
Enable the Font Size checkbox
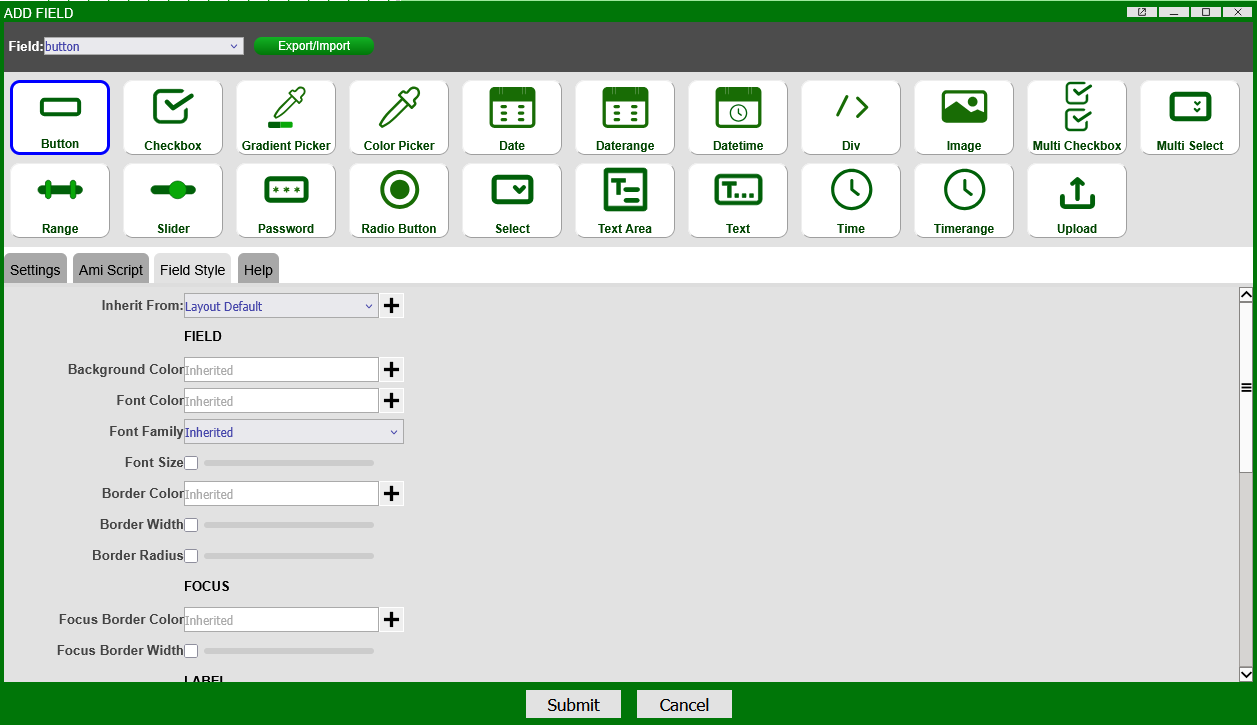(191, 463)
